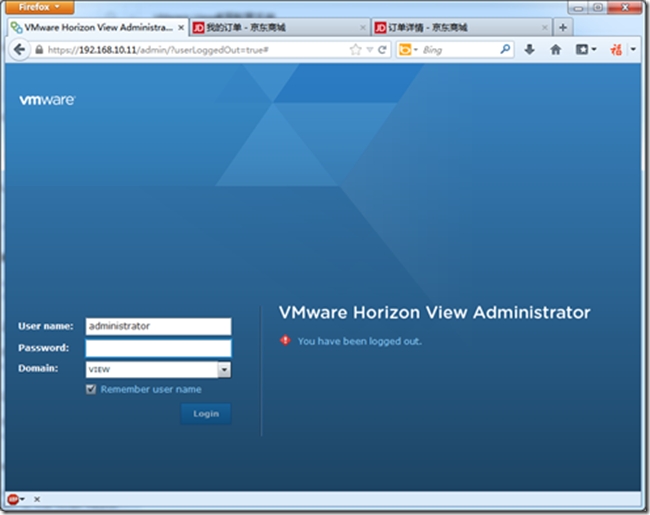650x515 pixels.
Task: Go back with the back arrow
Action: 19,50
